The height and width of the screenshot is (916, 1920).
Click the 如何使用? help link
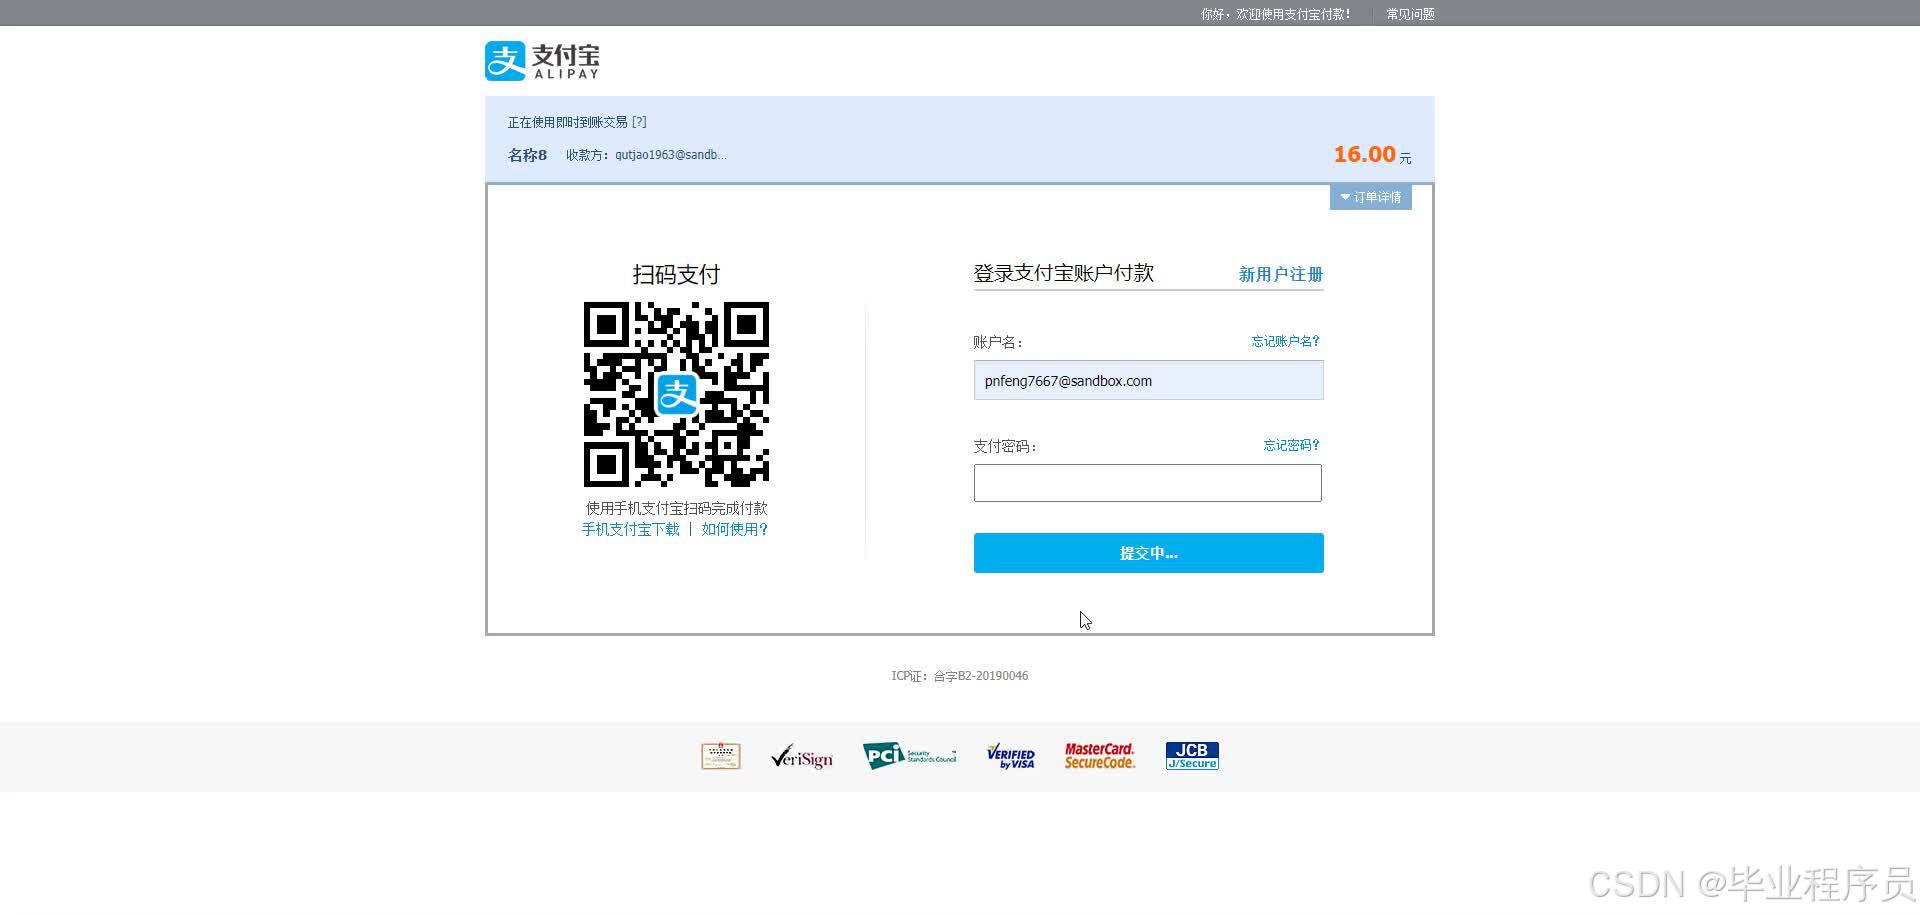(734, 529)
